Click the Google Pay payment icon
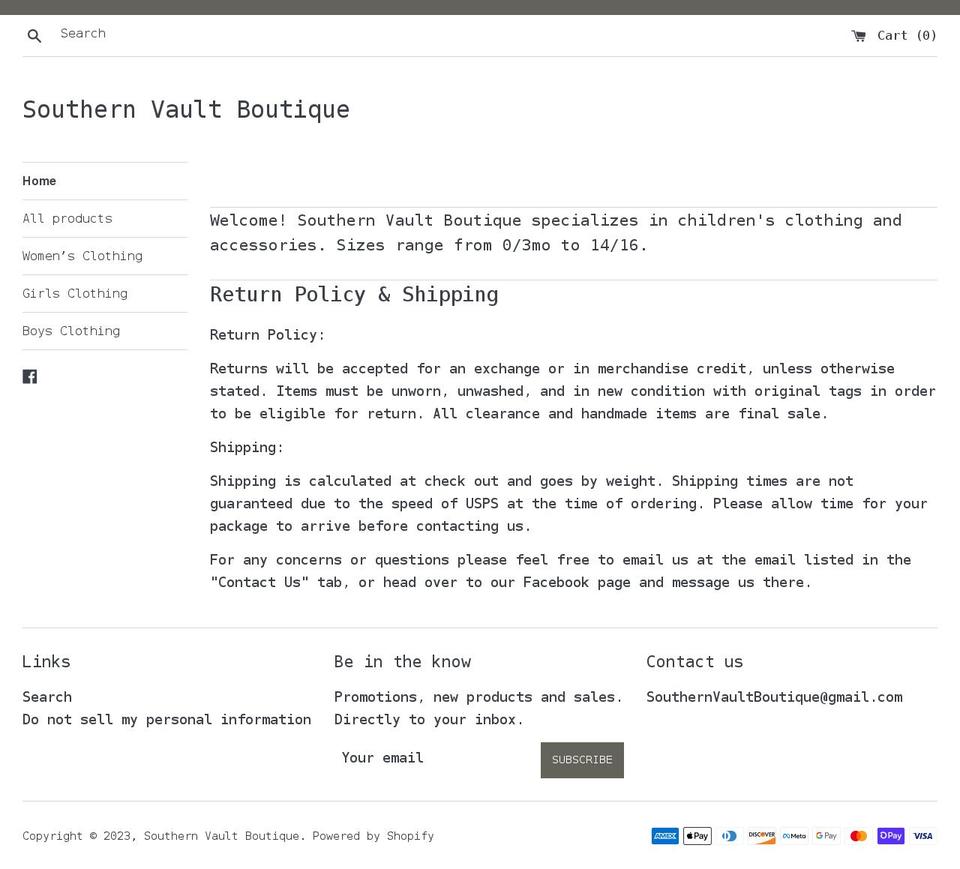The width and height of the screenshot is (960, 869). [826, 836]
